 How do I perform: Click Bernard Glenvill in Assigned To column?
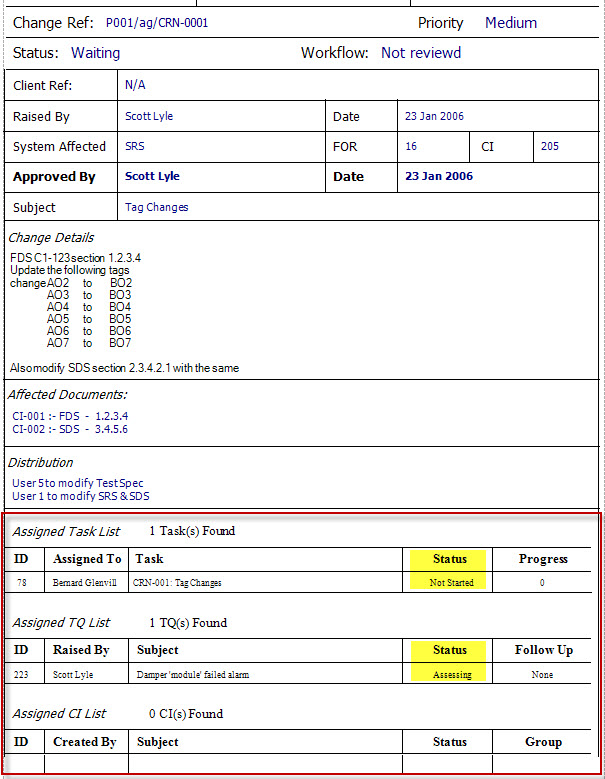point(87,582)
